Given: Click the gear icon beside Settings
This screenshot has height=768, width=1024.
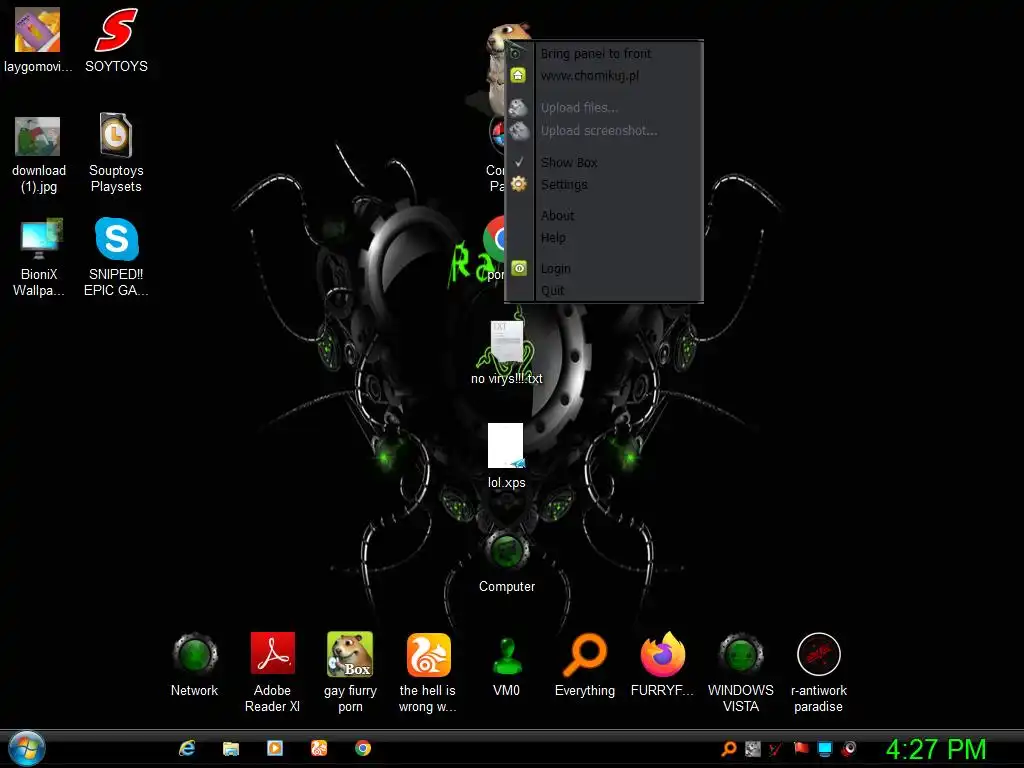Looking at the screenshot, I should point(519,184).
